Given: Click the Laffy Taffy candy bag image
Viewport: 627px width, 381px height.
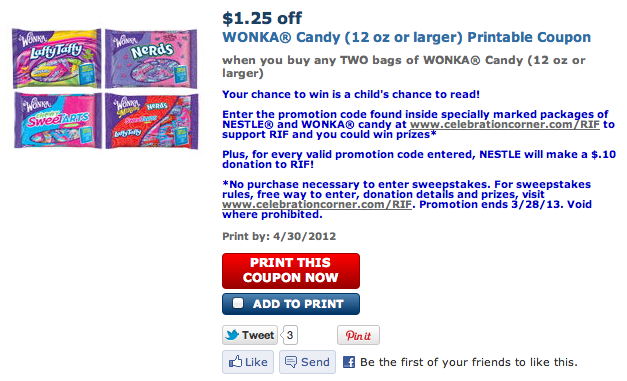Looking at the screenshot, I should [56, 58].
